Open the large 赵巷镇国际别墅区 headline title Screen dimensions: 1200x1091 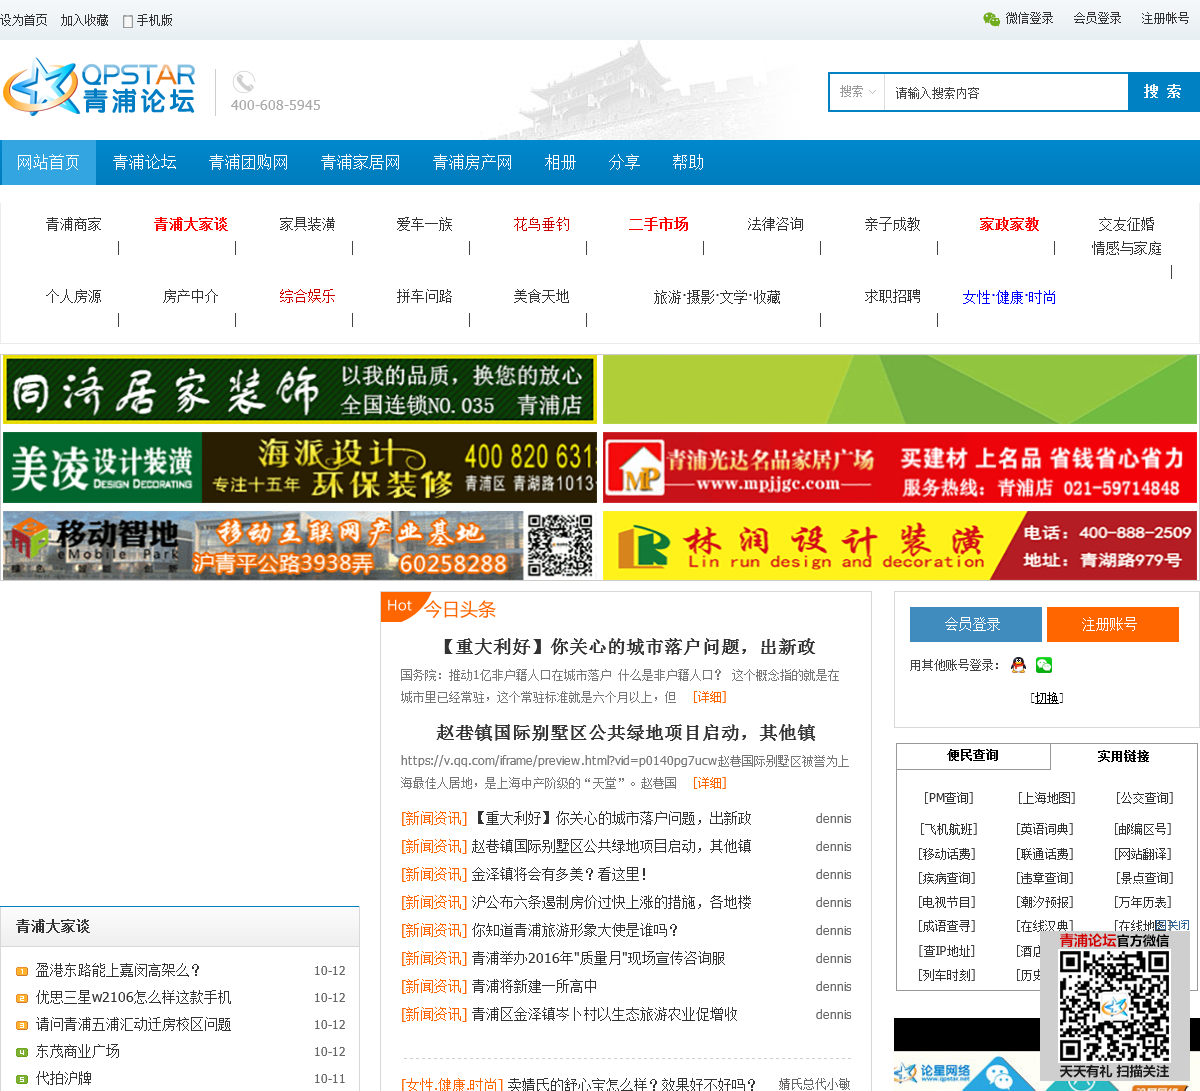point(626,733)
